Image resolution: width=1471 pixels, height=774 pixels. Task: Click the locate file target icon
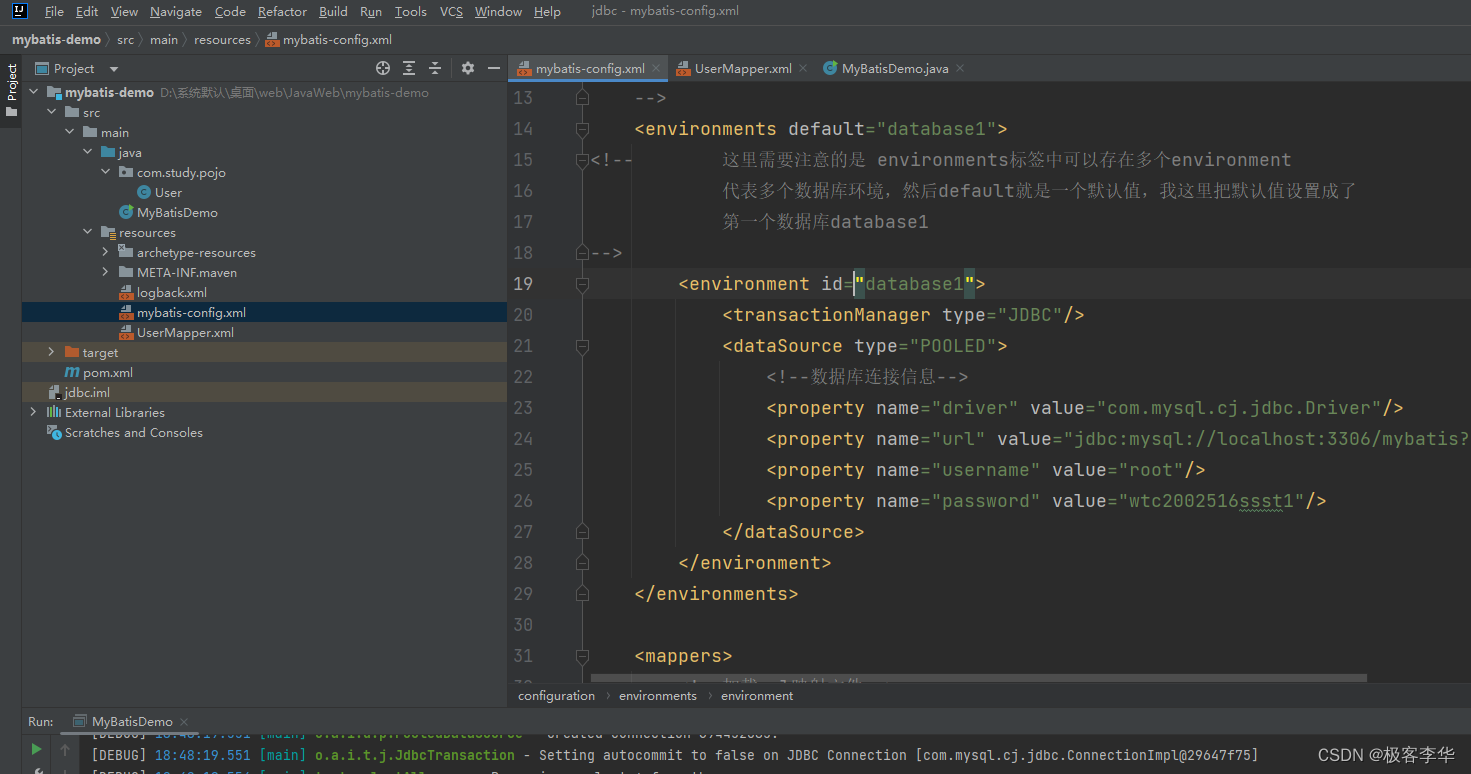[382, 68]
